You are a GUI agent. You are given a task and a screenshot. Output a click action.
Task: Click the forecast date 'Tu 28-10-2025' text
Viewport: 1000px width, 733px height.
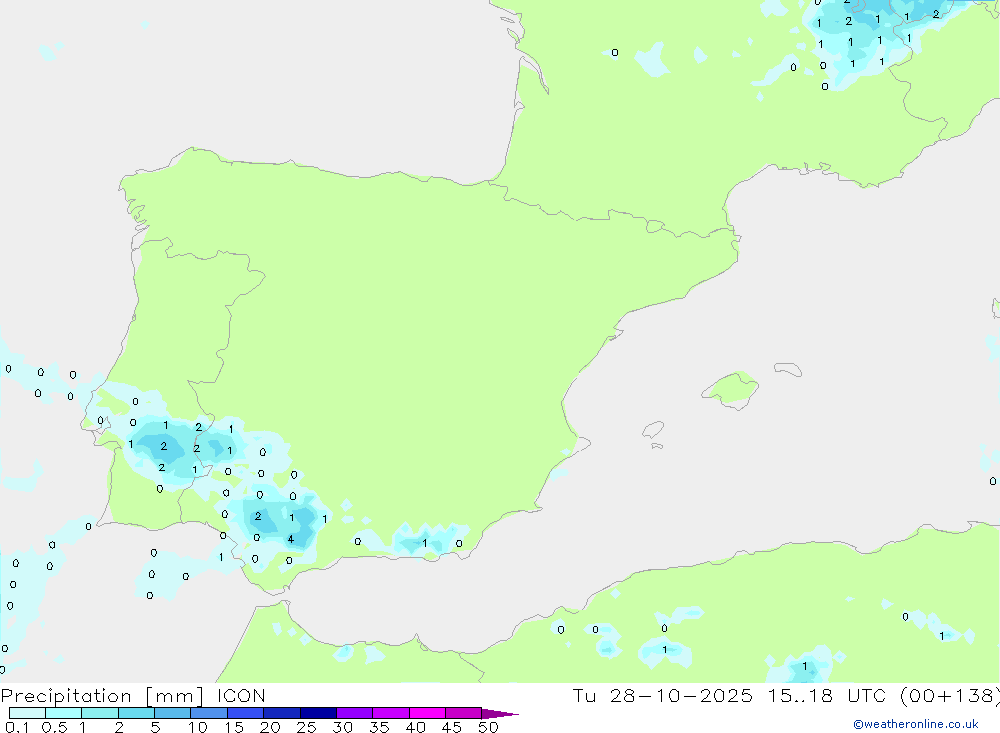663,695
